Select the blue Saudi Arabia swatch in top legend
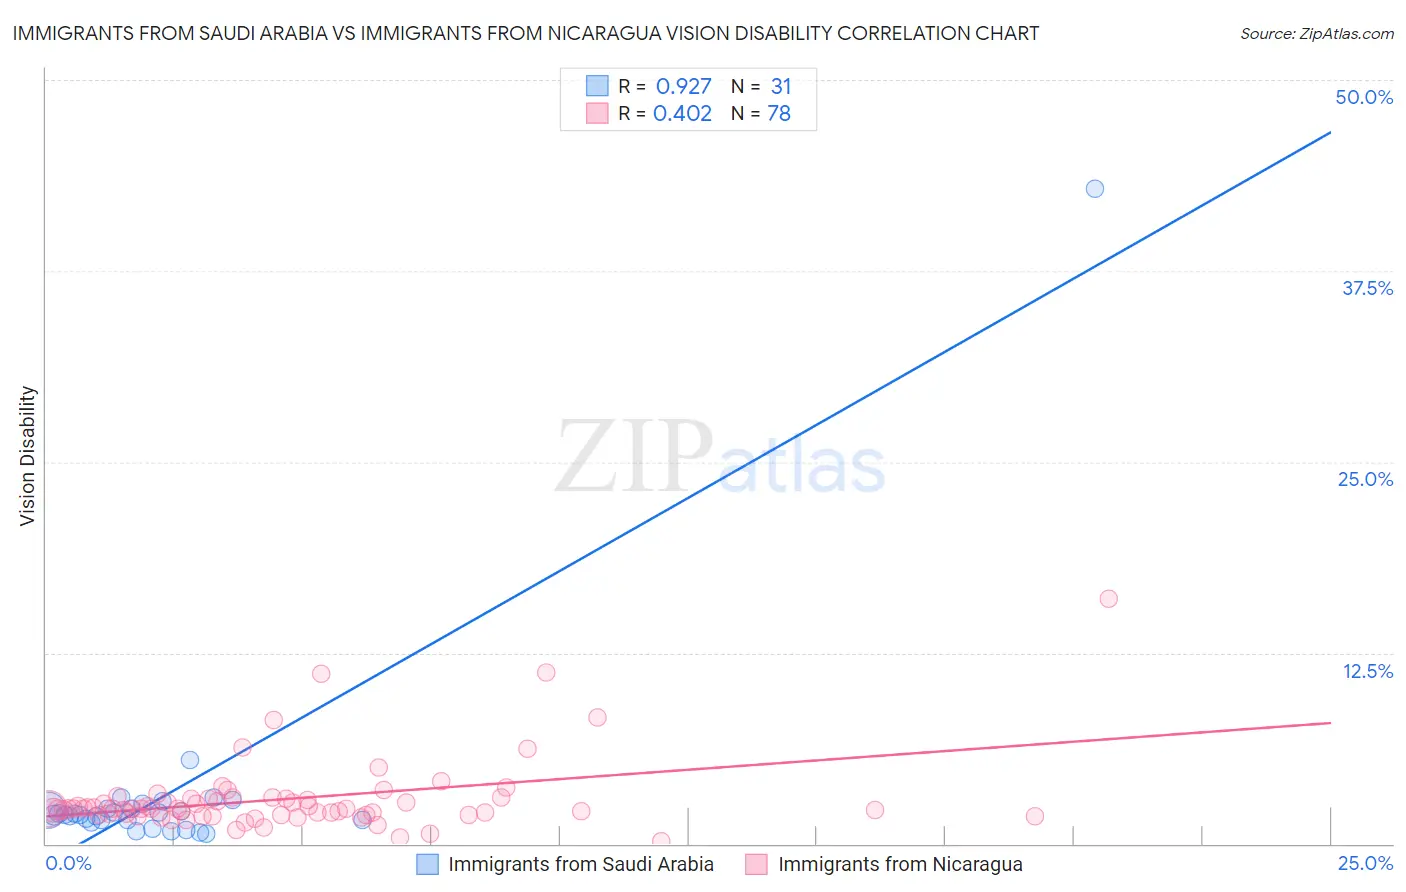 [597, 86]
